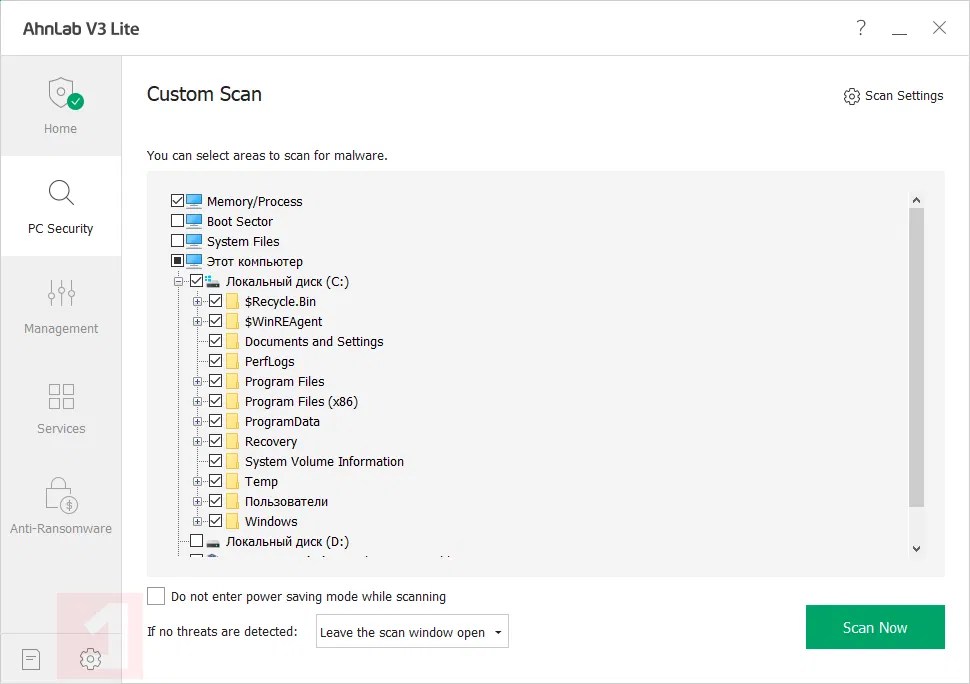This screenshot has height=684, width=970.
Task: Open the Management sliders icon
Action: point(61,293)
